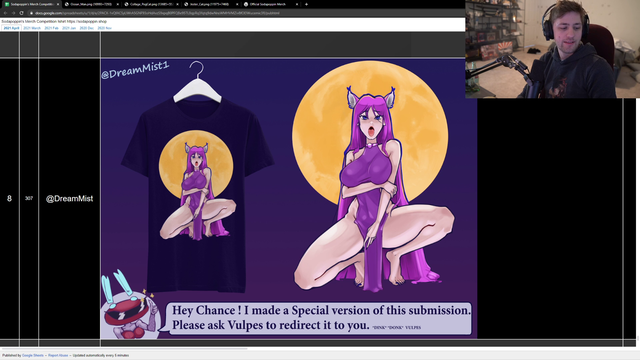Open the 2021 Jan sheet tab

click(x=69, y=28)
